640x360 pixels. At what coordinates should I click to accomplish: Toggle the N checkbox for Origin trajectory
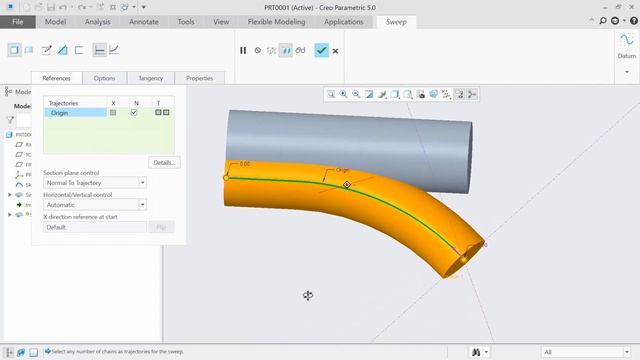(134, 112)
